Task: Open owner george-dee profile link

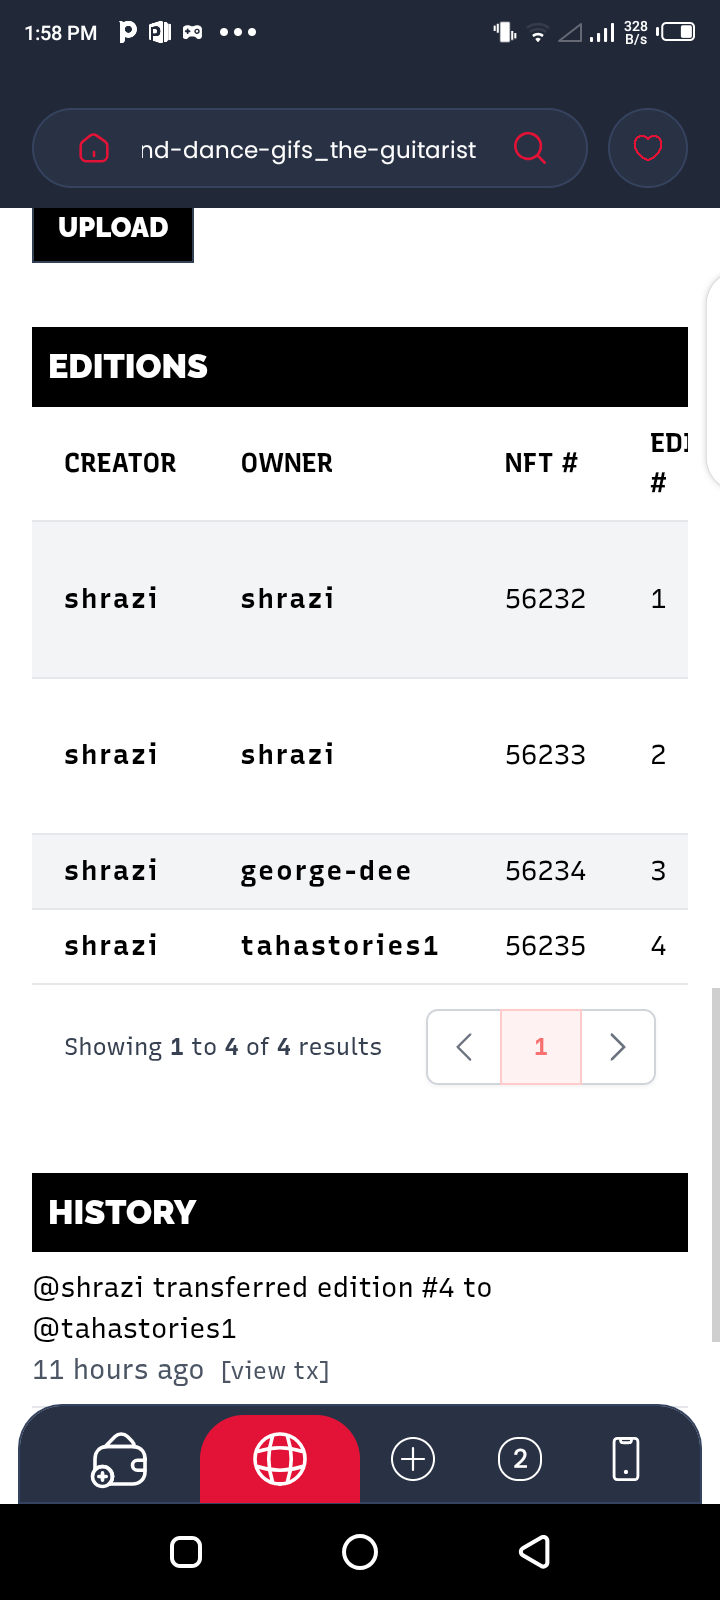Action: coord(326,871)
